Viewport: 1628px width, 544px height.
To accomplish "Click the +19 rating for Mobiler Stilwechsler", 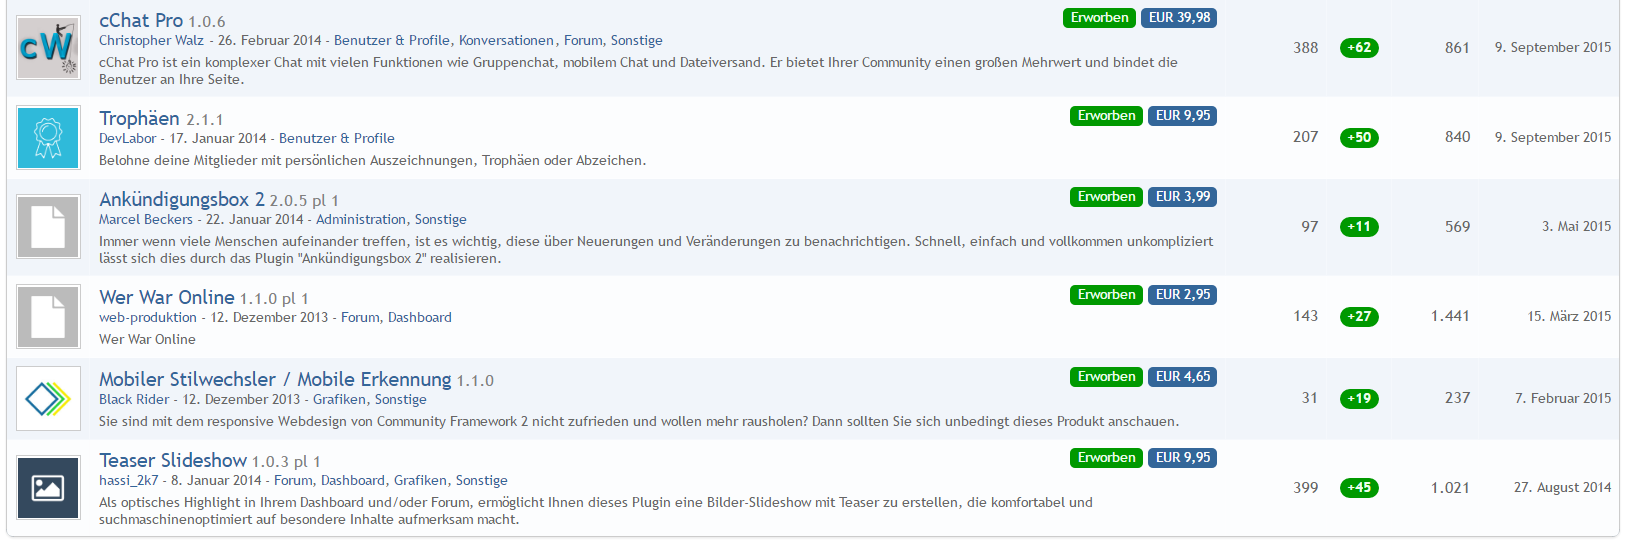I will click(1358, 399).
